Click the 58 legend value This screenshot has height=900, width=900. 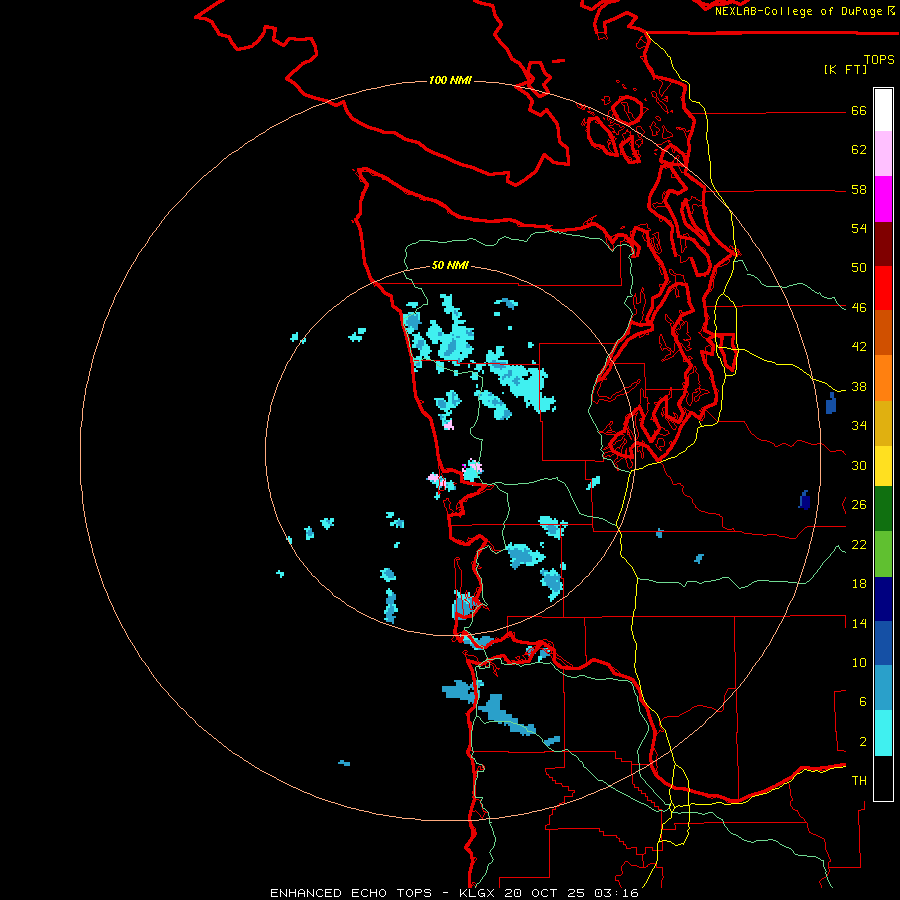coord(859,189)
